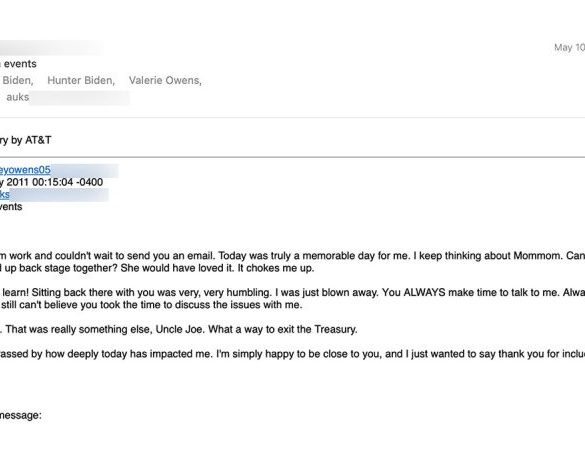This screenshot has height=450, width=585.
Task: Click the 'message:' text near the bottom
Action: pos(21,415)
